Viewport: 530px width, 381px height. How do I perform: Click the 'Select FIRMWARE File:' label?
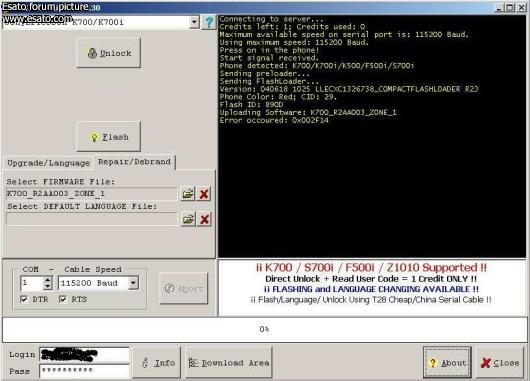point(61,182)
